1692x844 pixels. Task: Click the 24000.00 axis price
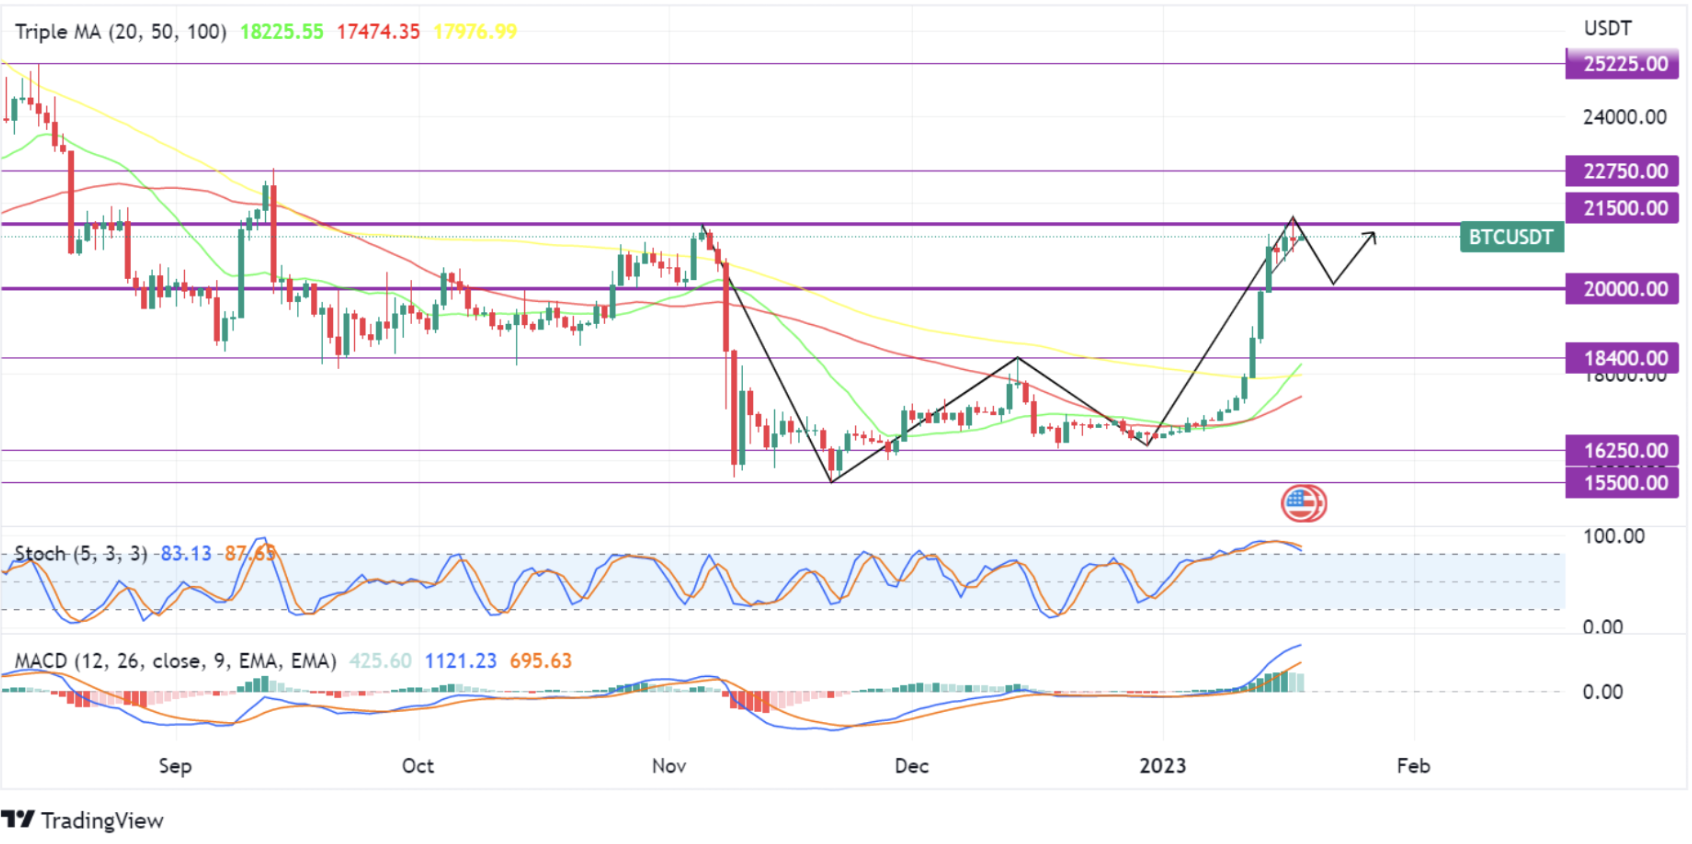(x=1625, y=117)
